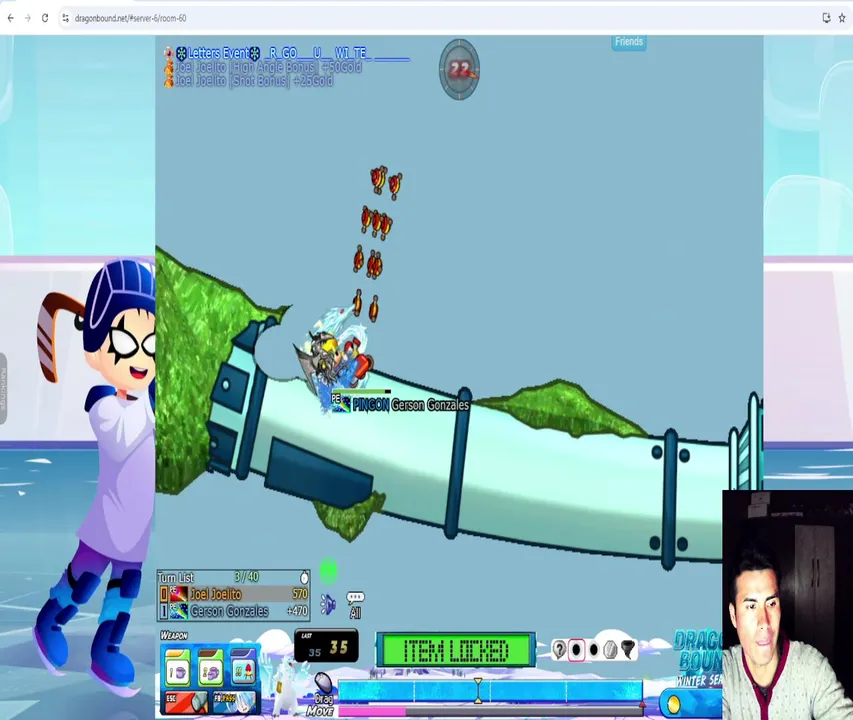Bookmark this page with the star icon
This screenshot has height=720, width=853.
tap(842, 18)
